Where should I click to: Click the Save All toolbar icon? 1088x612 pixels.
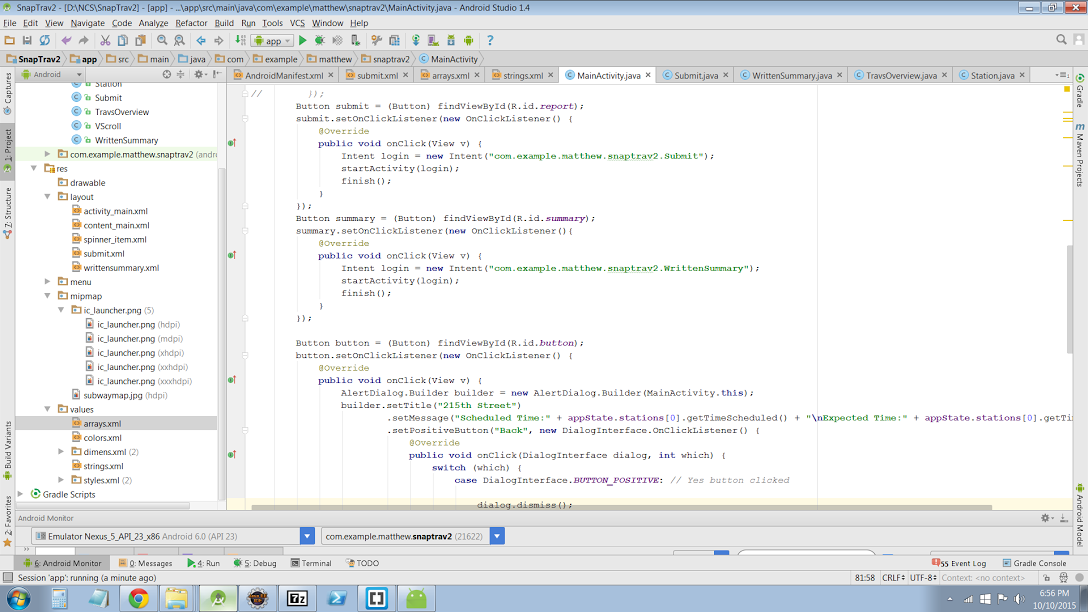tap(27, 41)
